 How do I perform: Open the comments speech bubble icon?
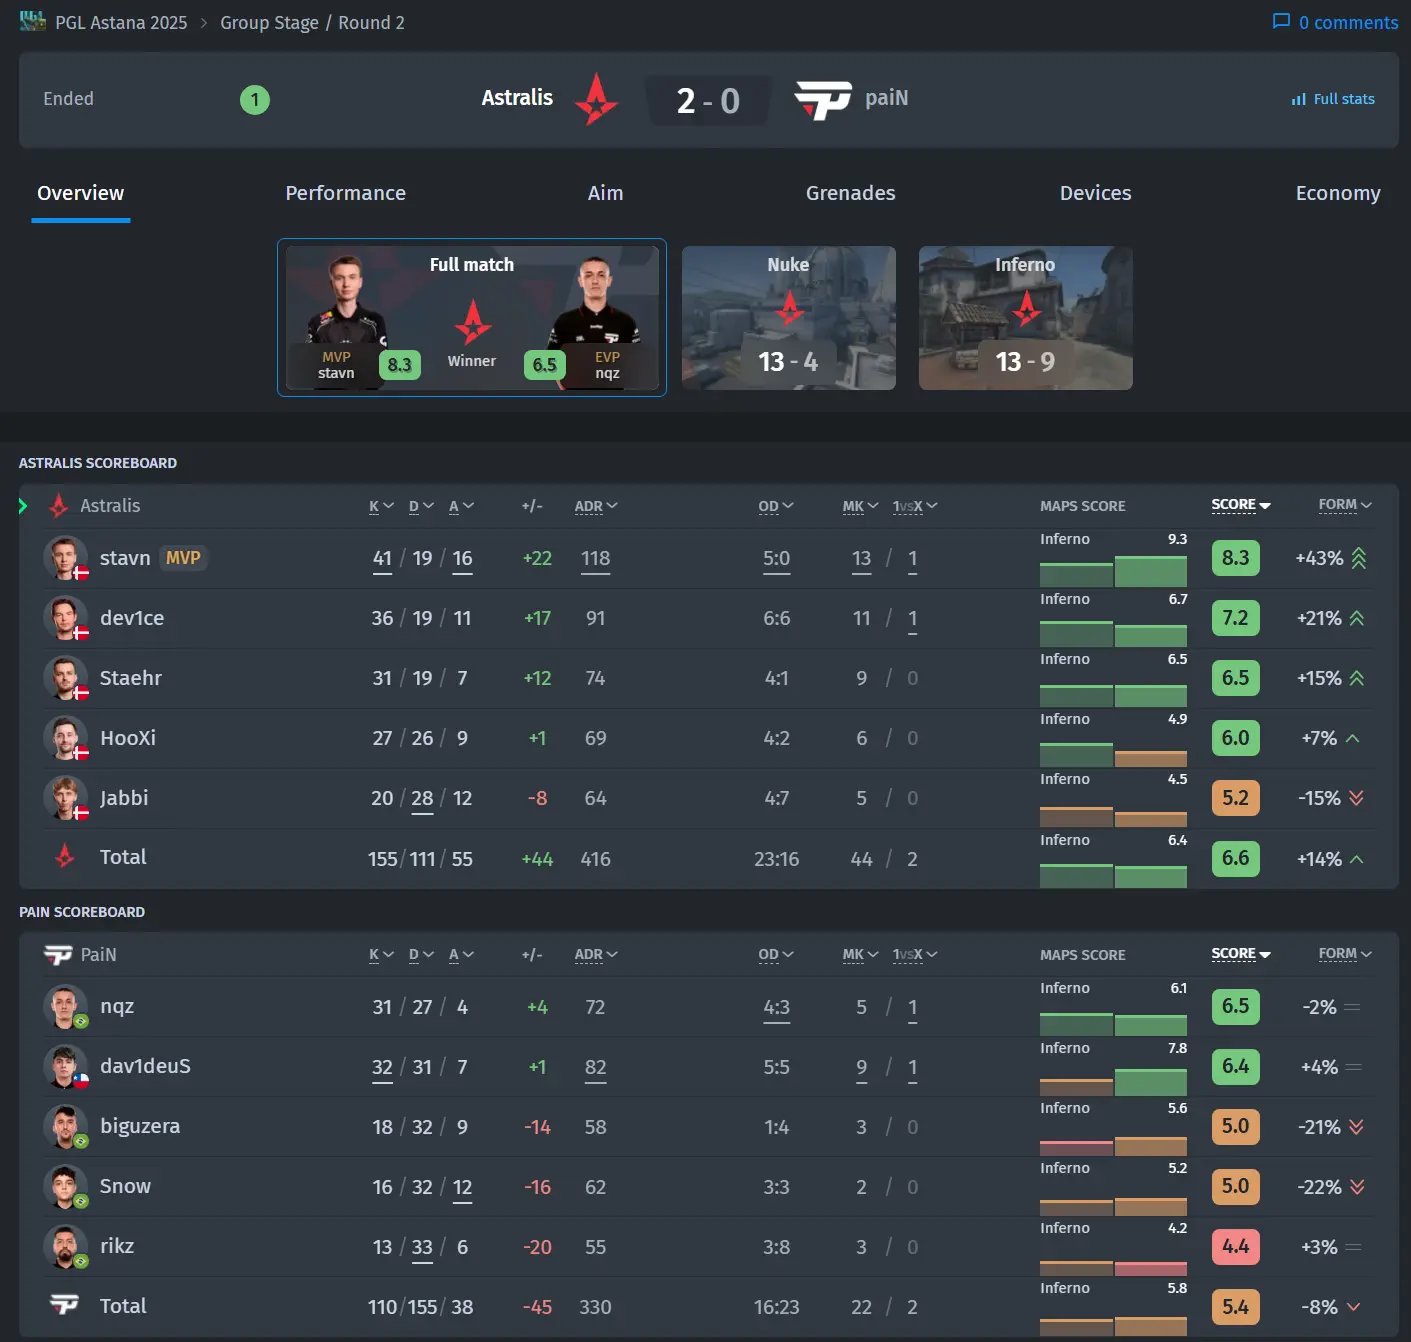(1281, 22)
